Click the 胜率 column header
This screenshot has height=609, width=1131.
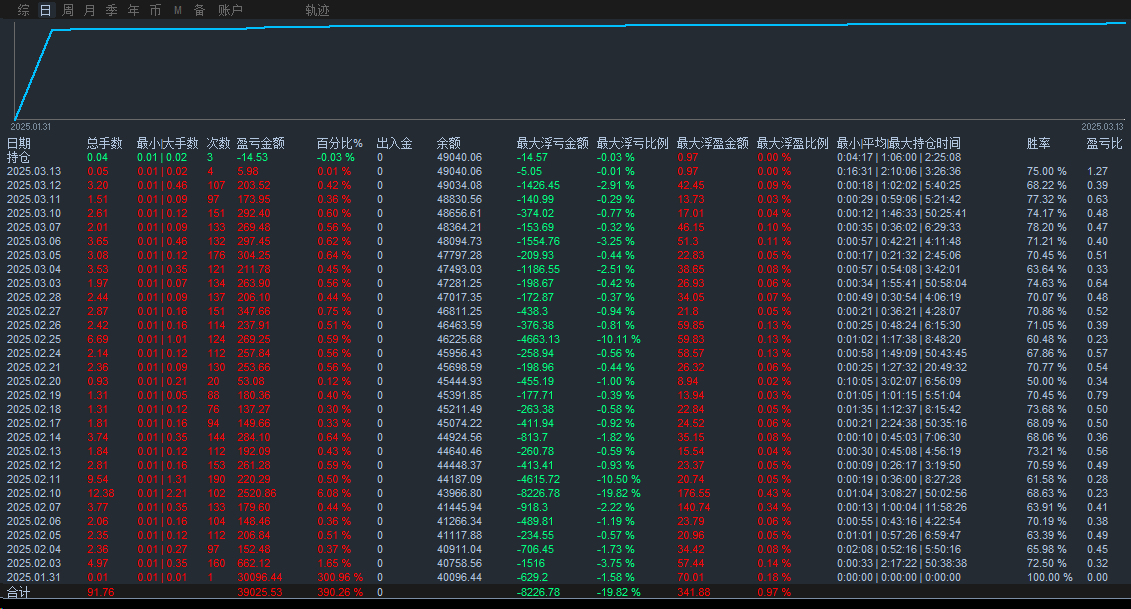tap(1039, 143)
